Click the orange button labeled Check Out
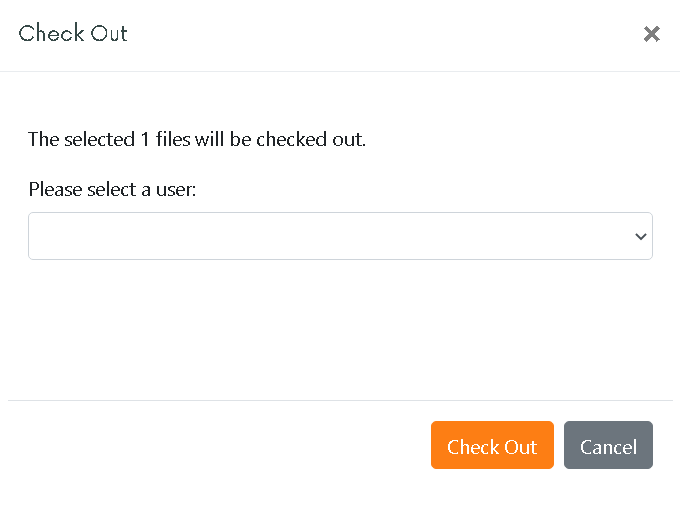 [x=492, y=445]
